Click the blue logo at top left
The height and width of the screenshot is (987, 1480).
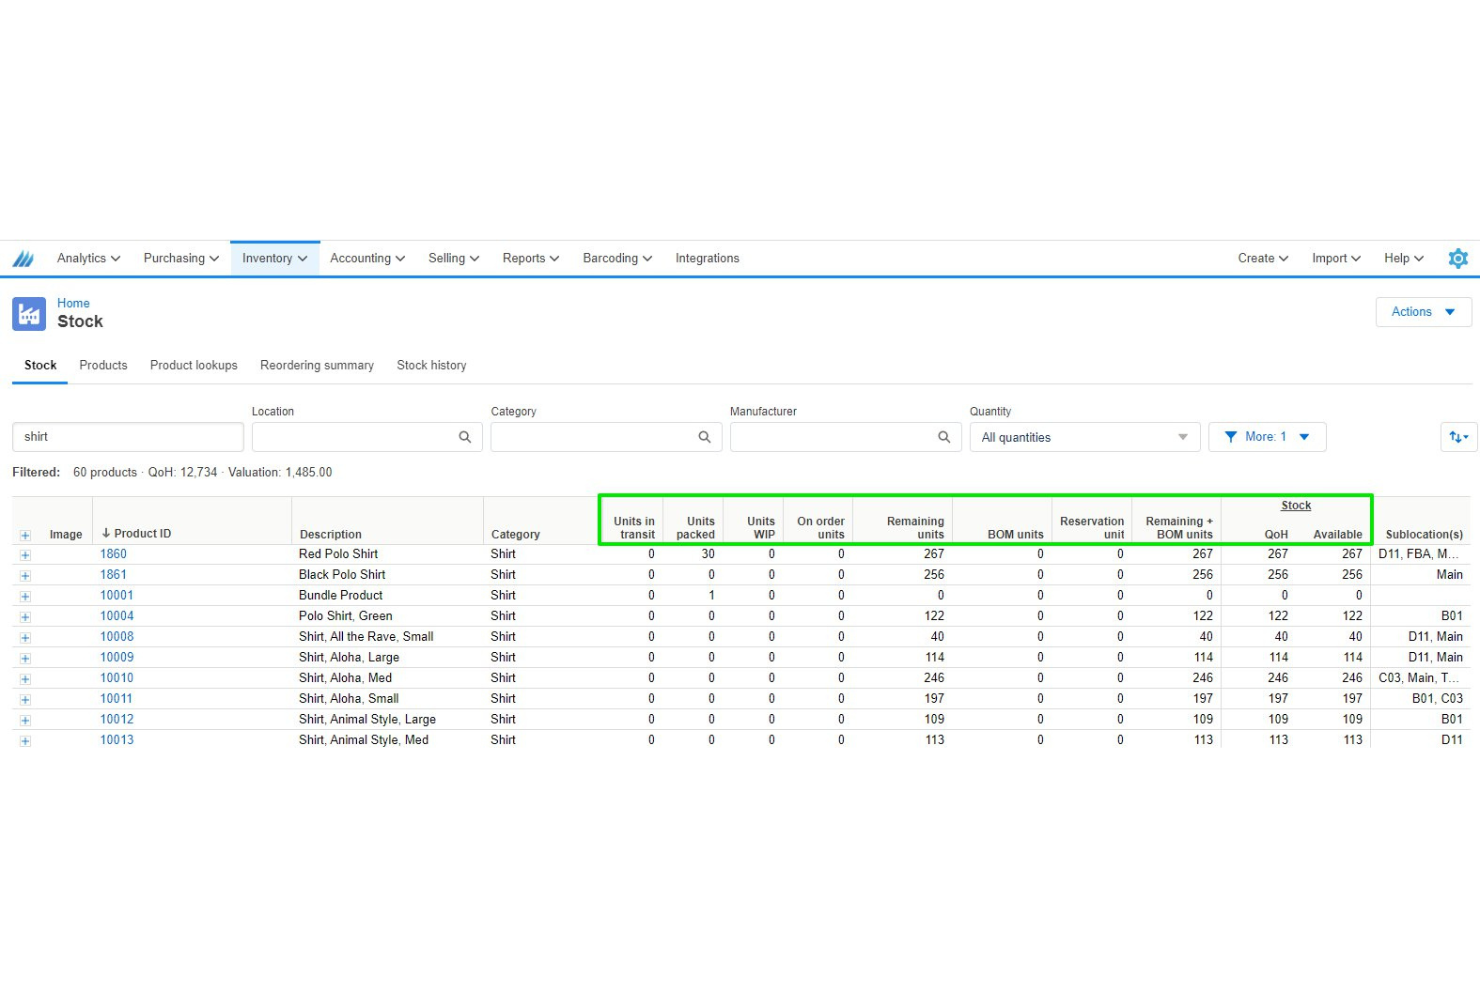[23, 258]
